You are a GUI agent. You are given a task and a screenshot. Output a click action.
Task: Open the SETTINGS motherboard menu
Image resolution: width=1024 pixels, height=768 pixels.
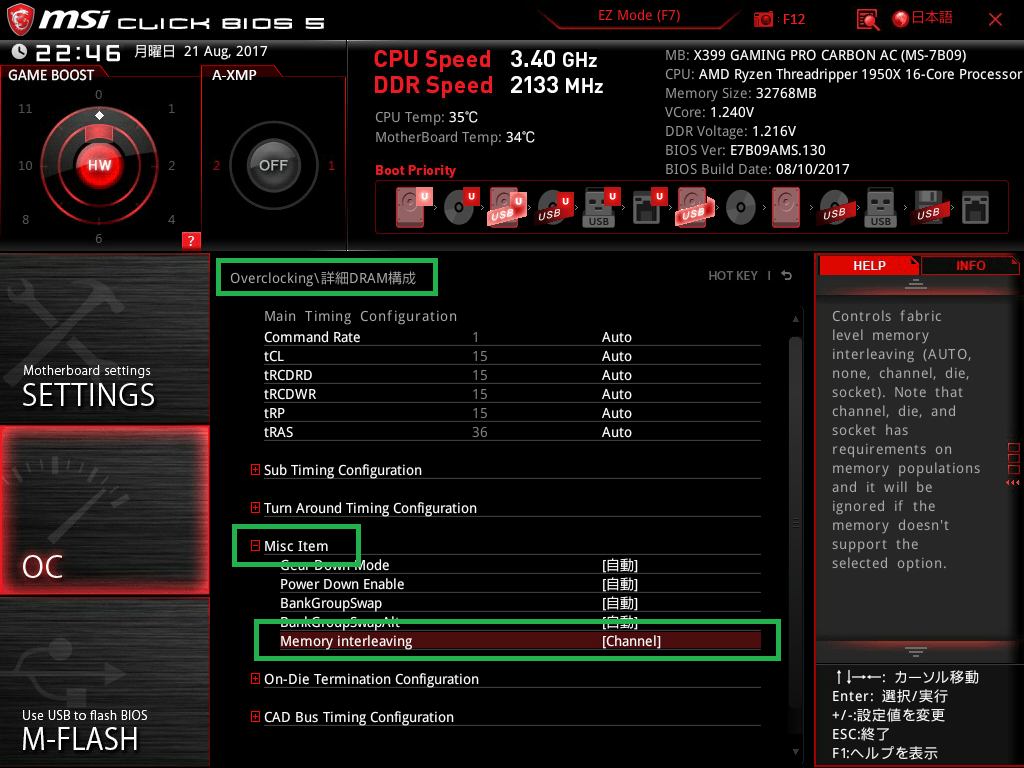(x=104, y=338)
